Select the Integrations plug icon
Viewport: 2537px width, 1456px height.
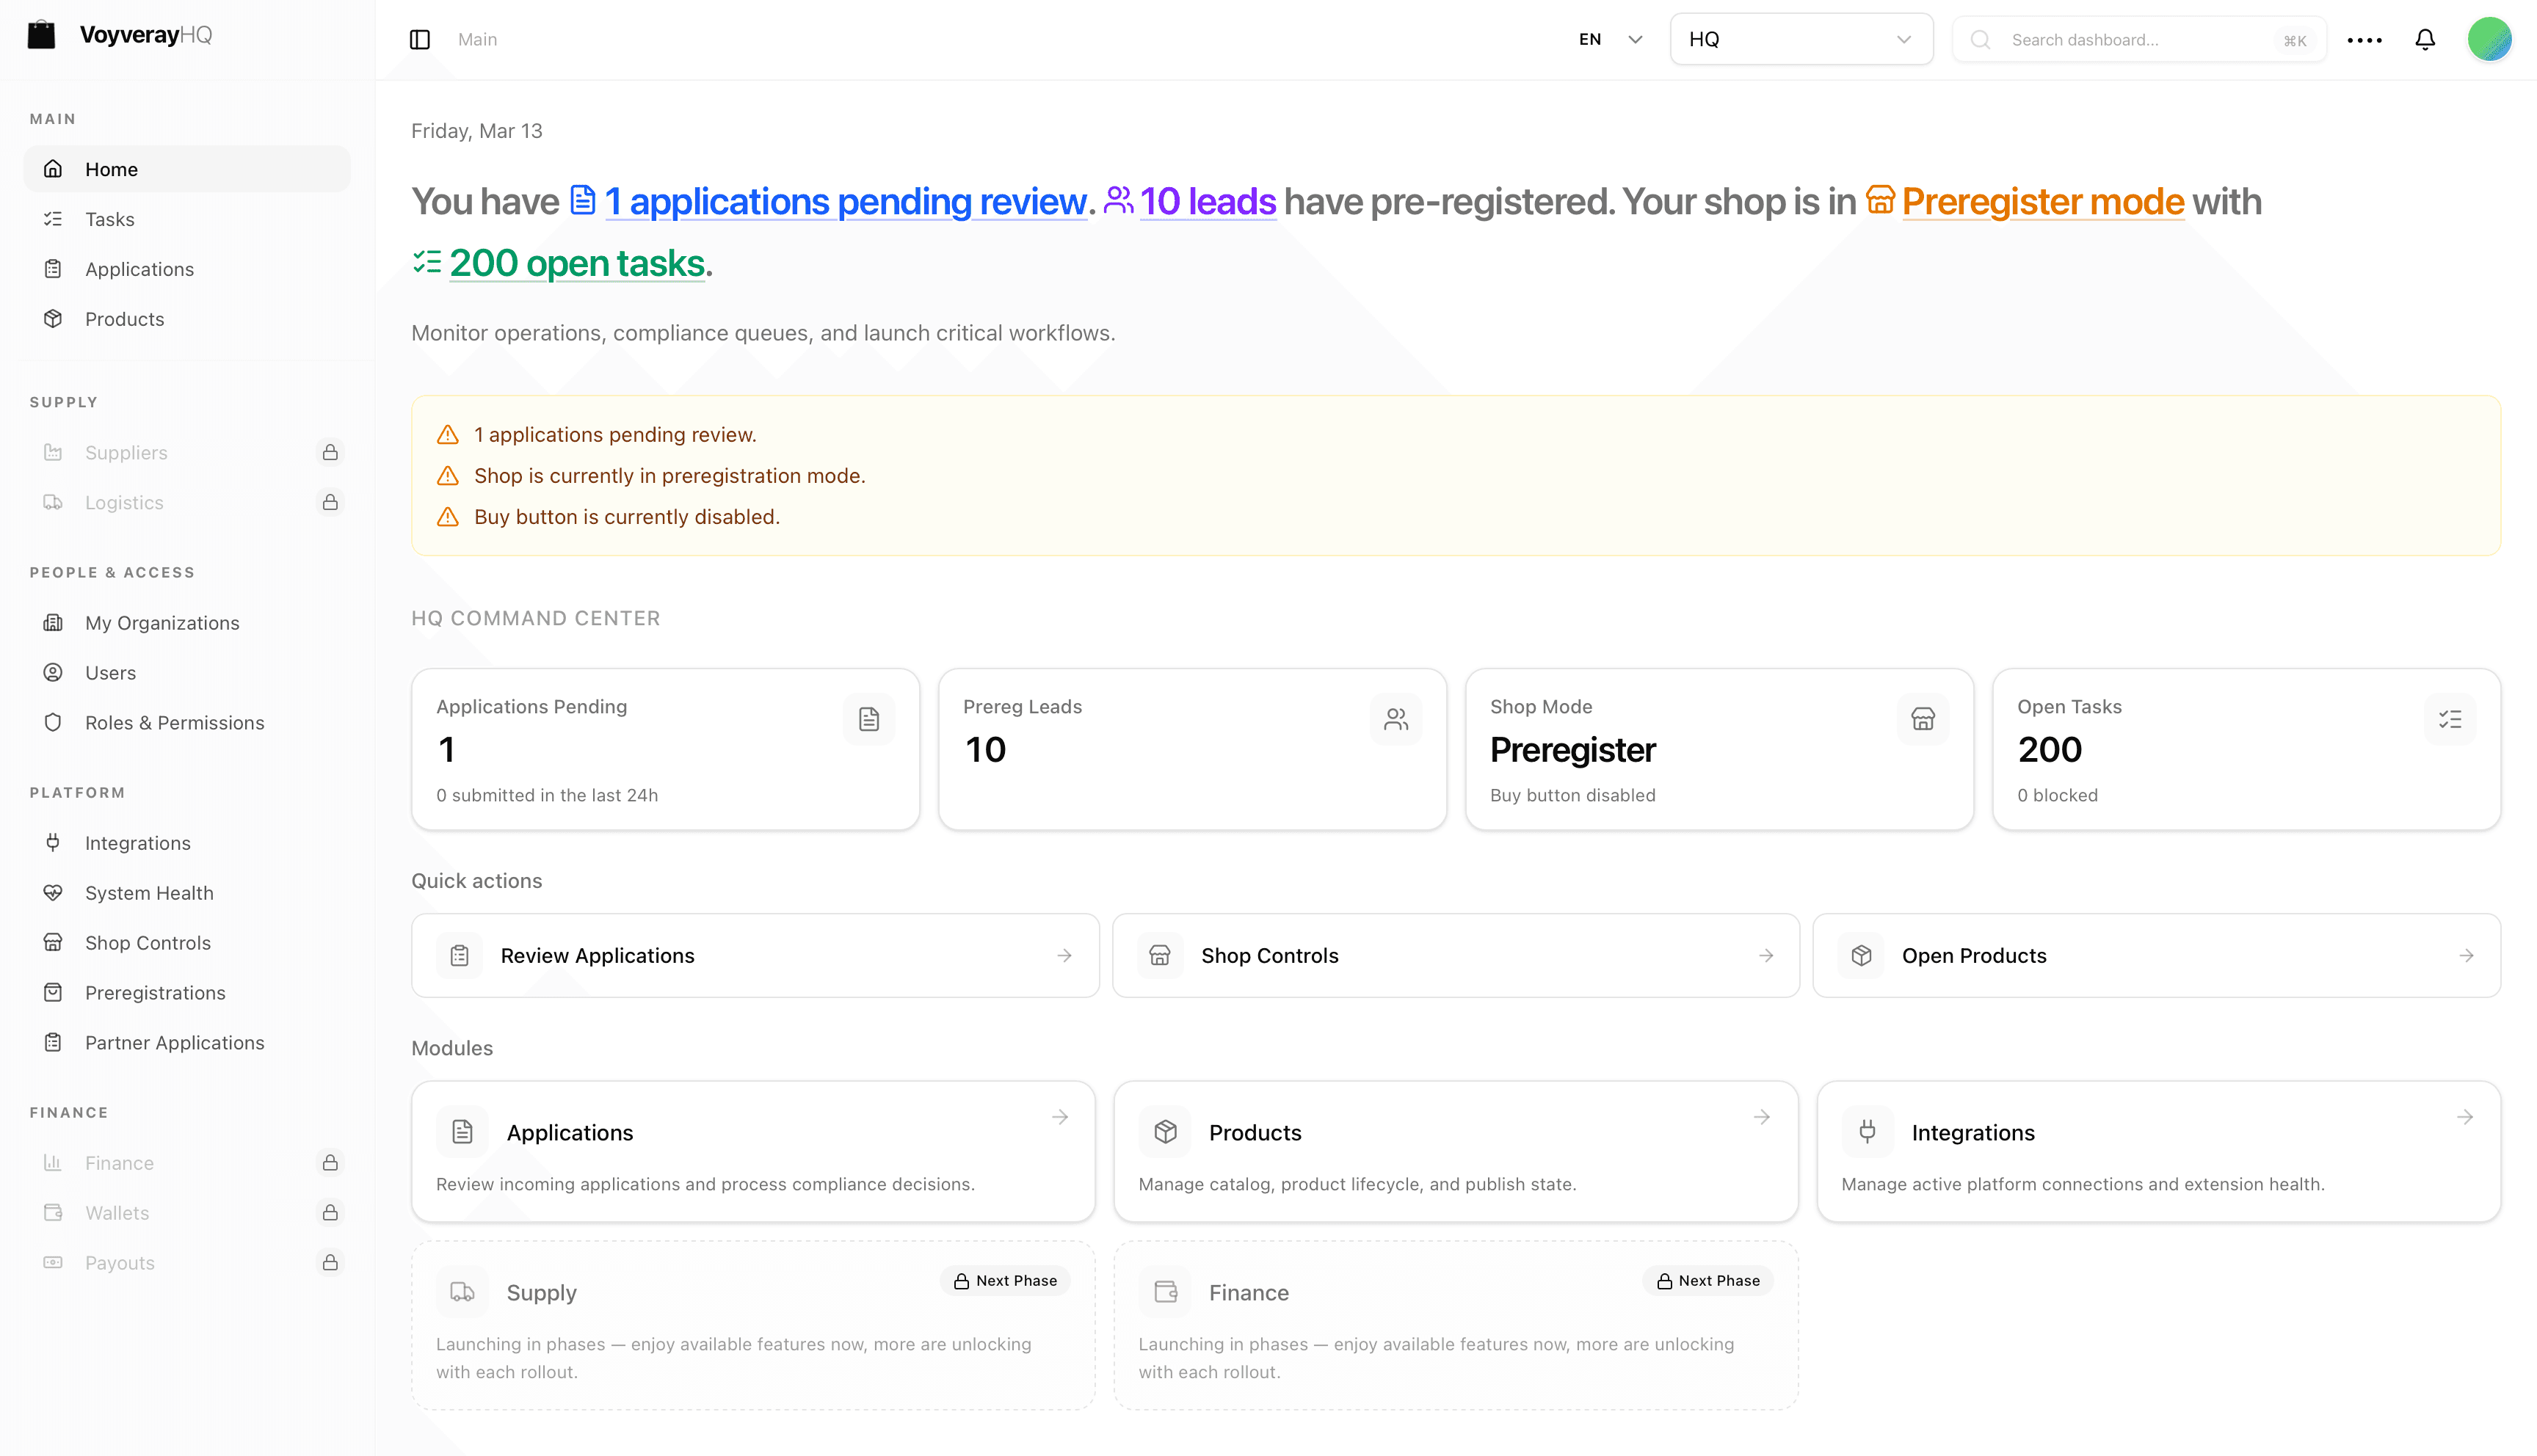tap(53, 843)
